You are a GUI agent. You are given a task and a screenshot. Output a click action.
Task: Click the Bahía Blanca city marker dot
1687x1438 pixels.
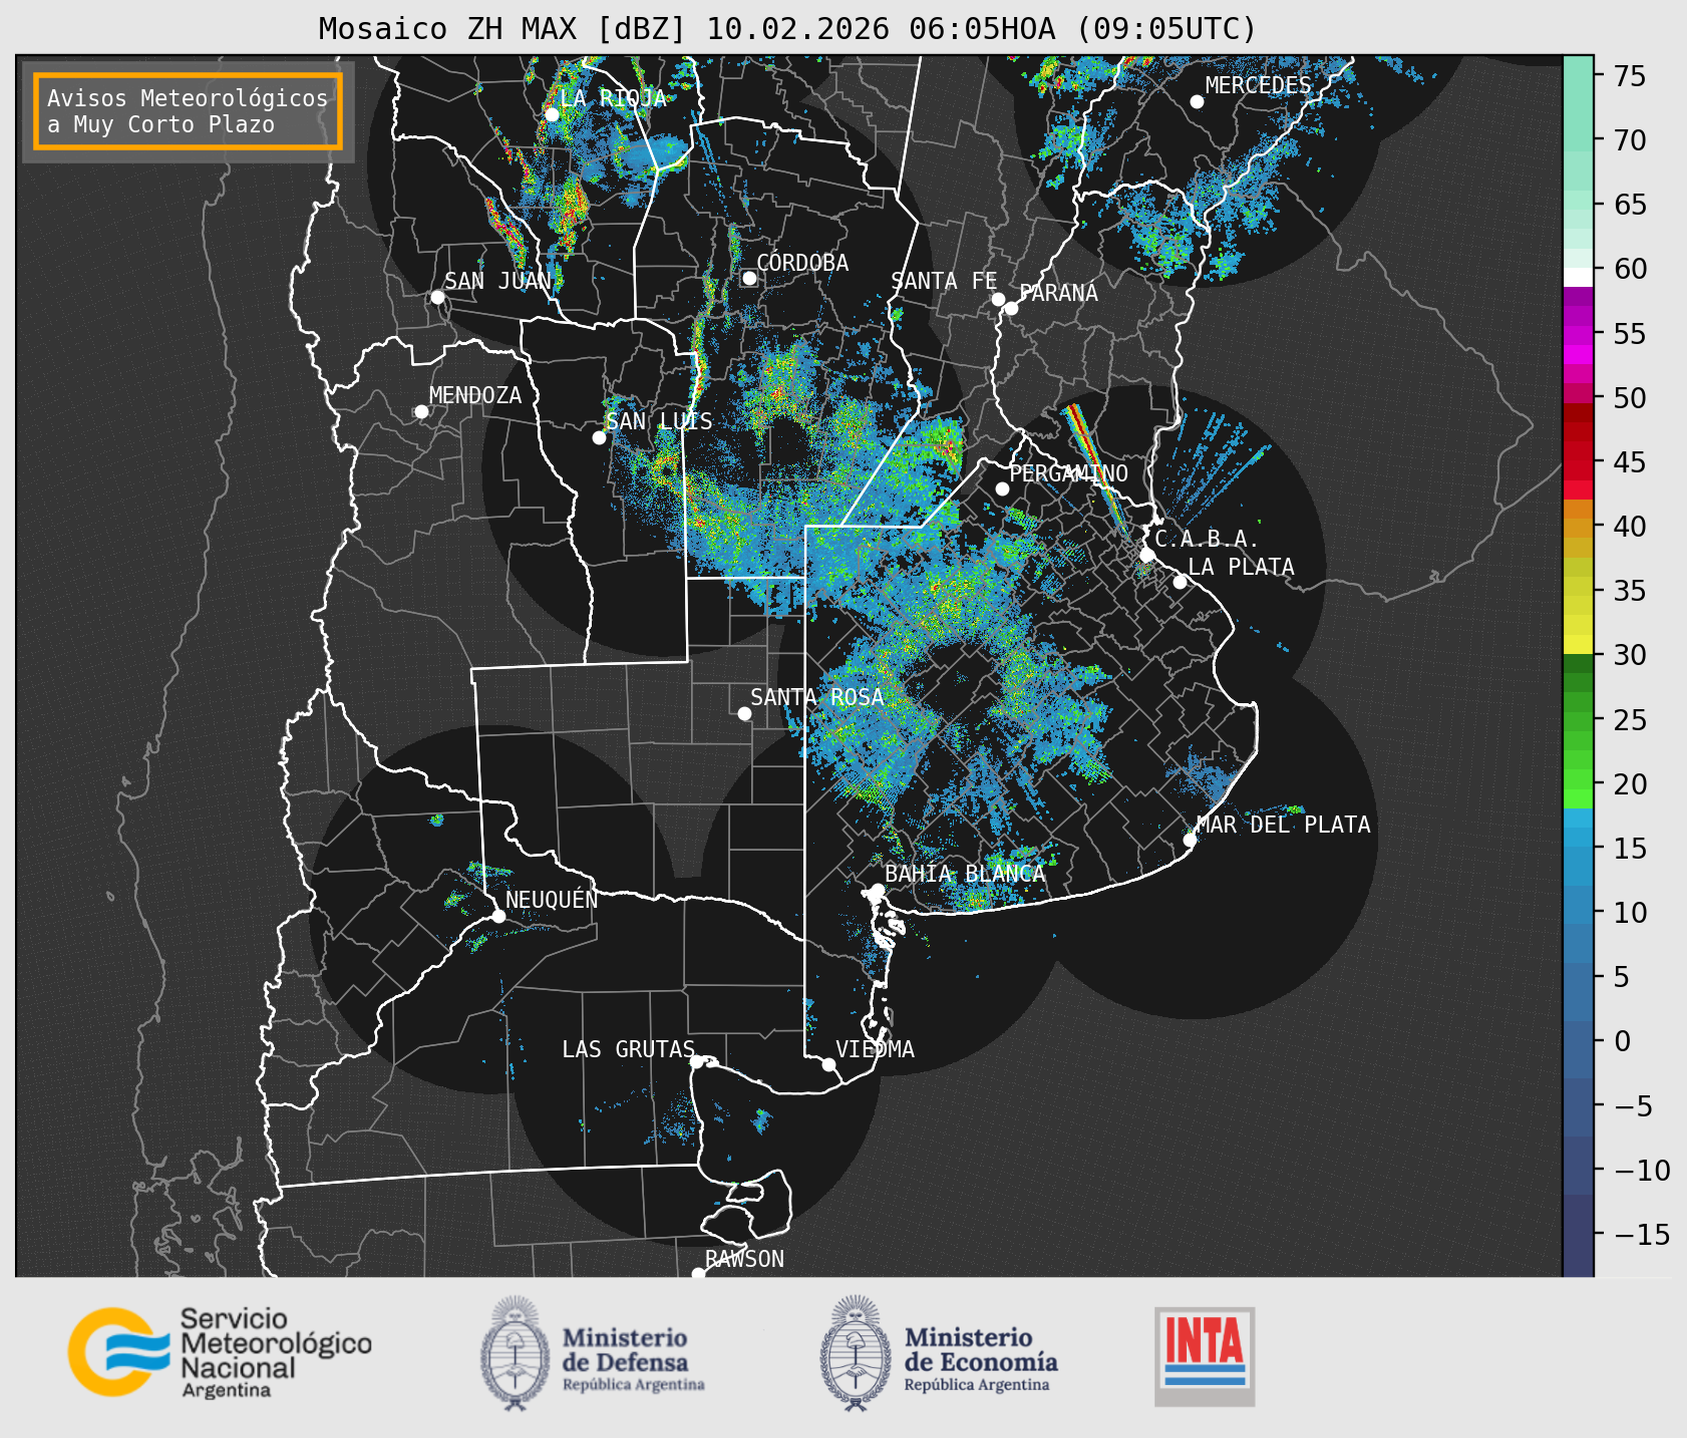point(877,890)
